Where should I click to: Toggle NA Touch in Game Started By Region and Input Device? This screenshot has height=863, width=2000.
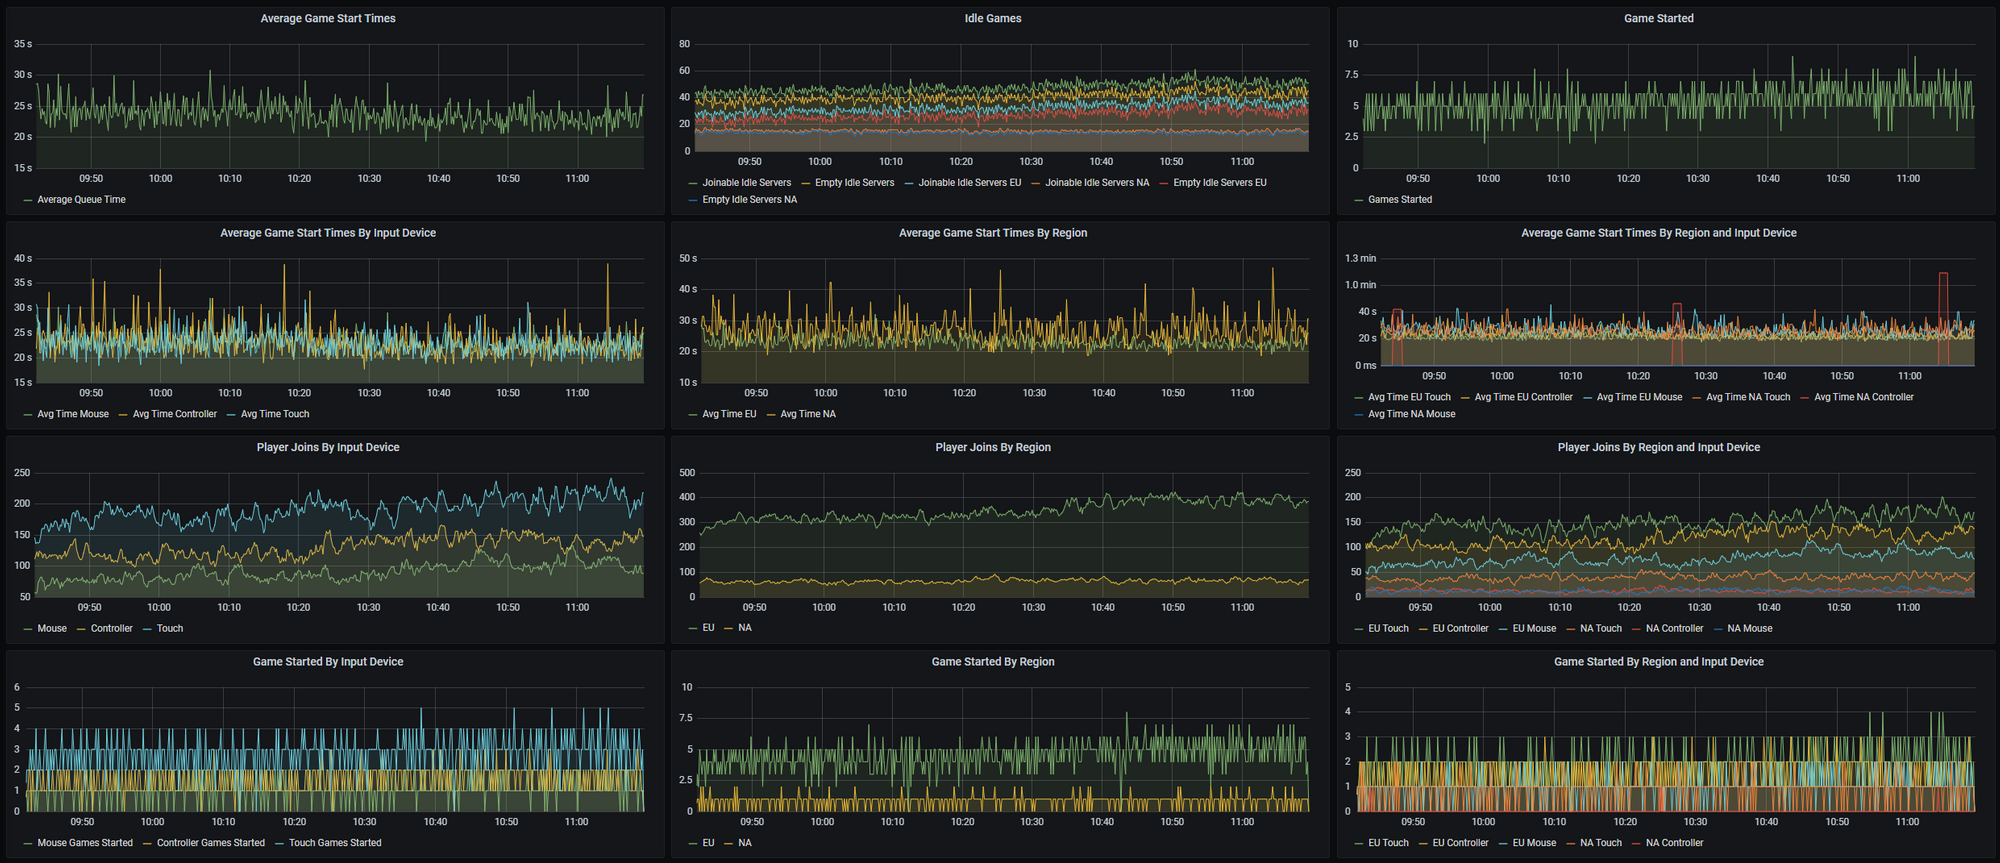[1601, 843]
